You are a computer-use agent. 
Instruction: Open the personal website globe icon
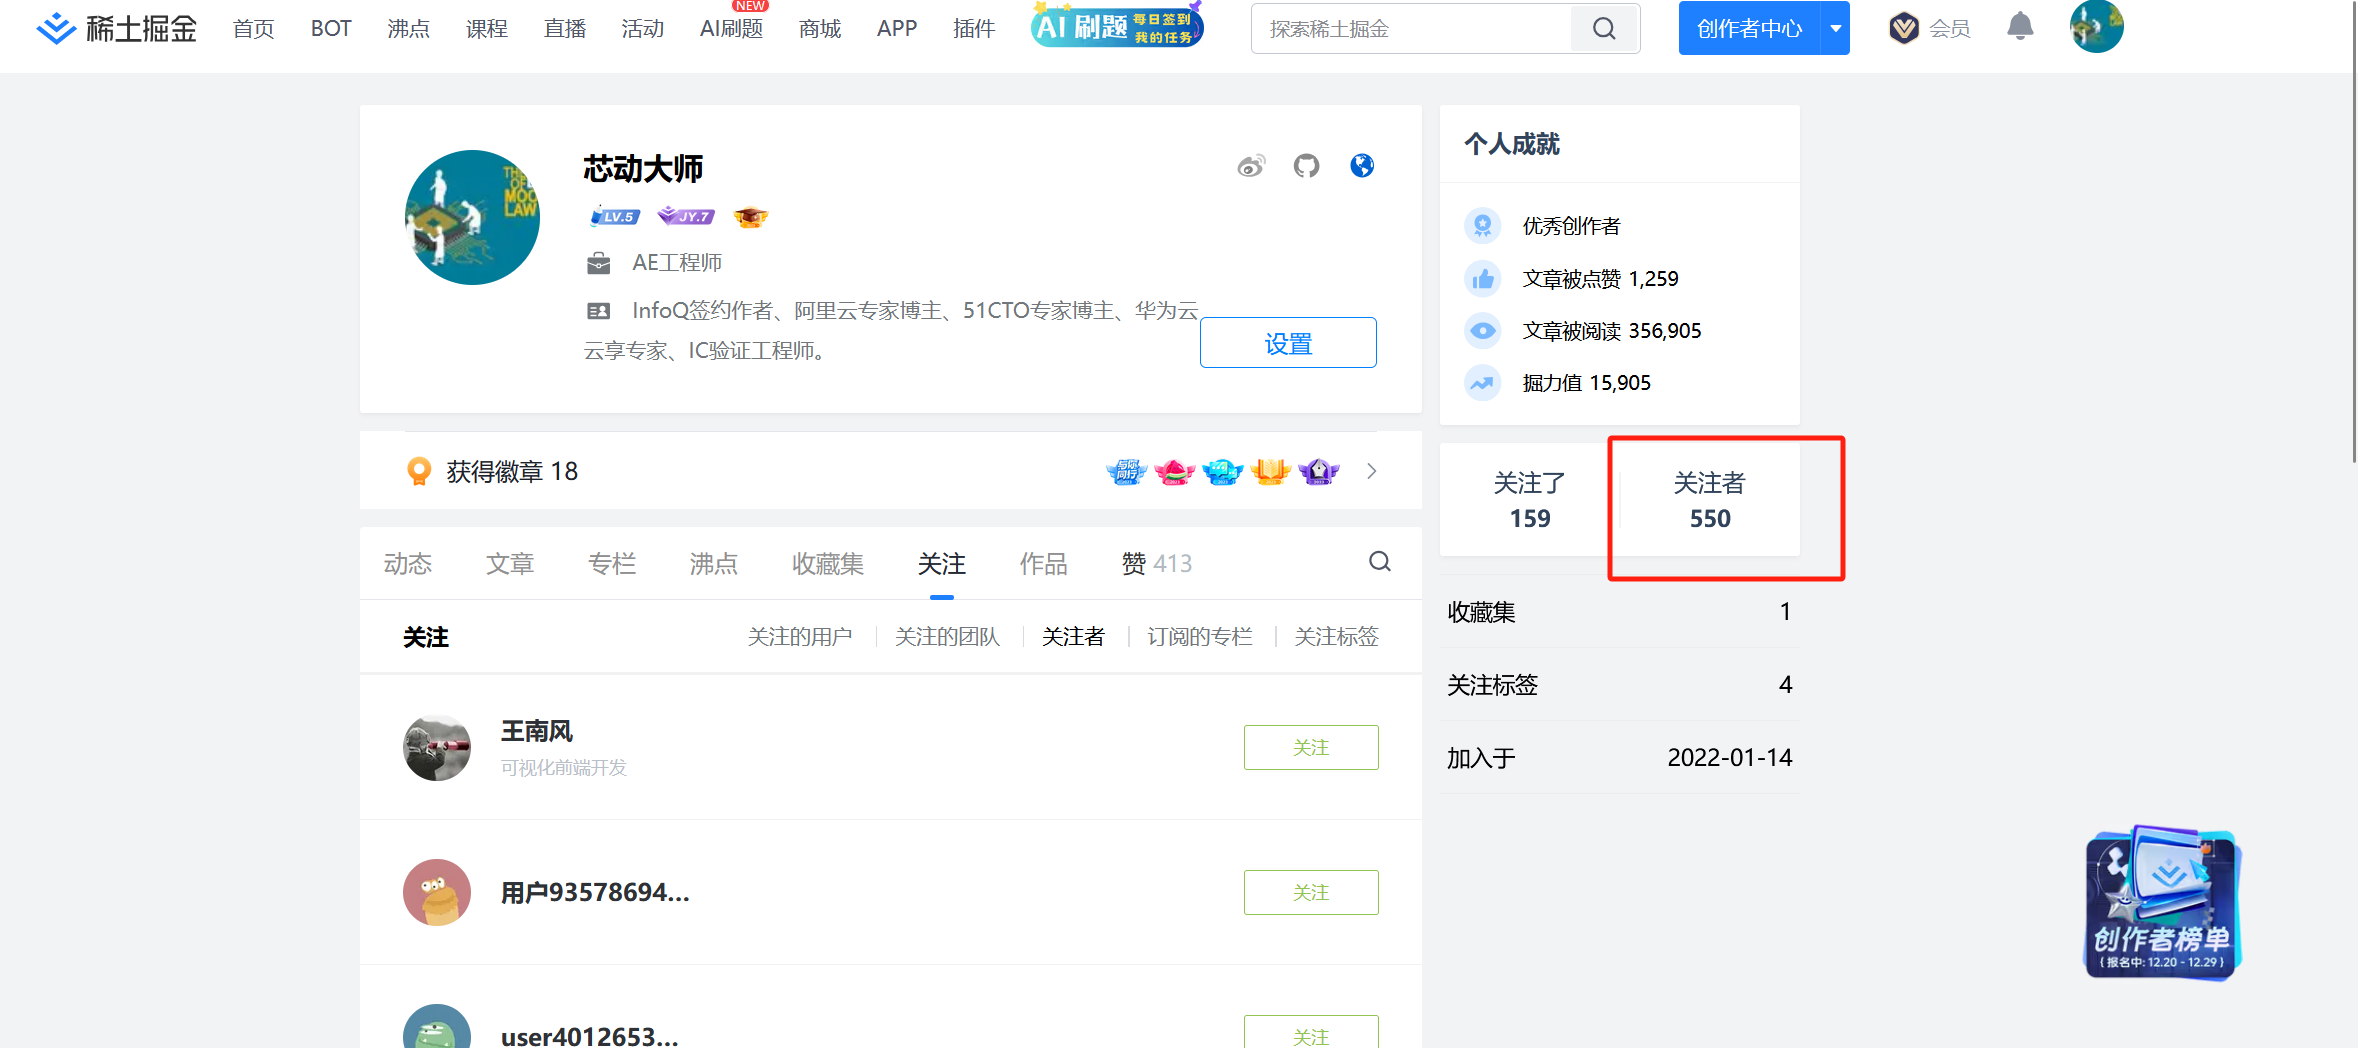[1362, 165]
